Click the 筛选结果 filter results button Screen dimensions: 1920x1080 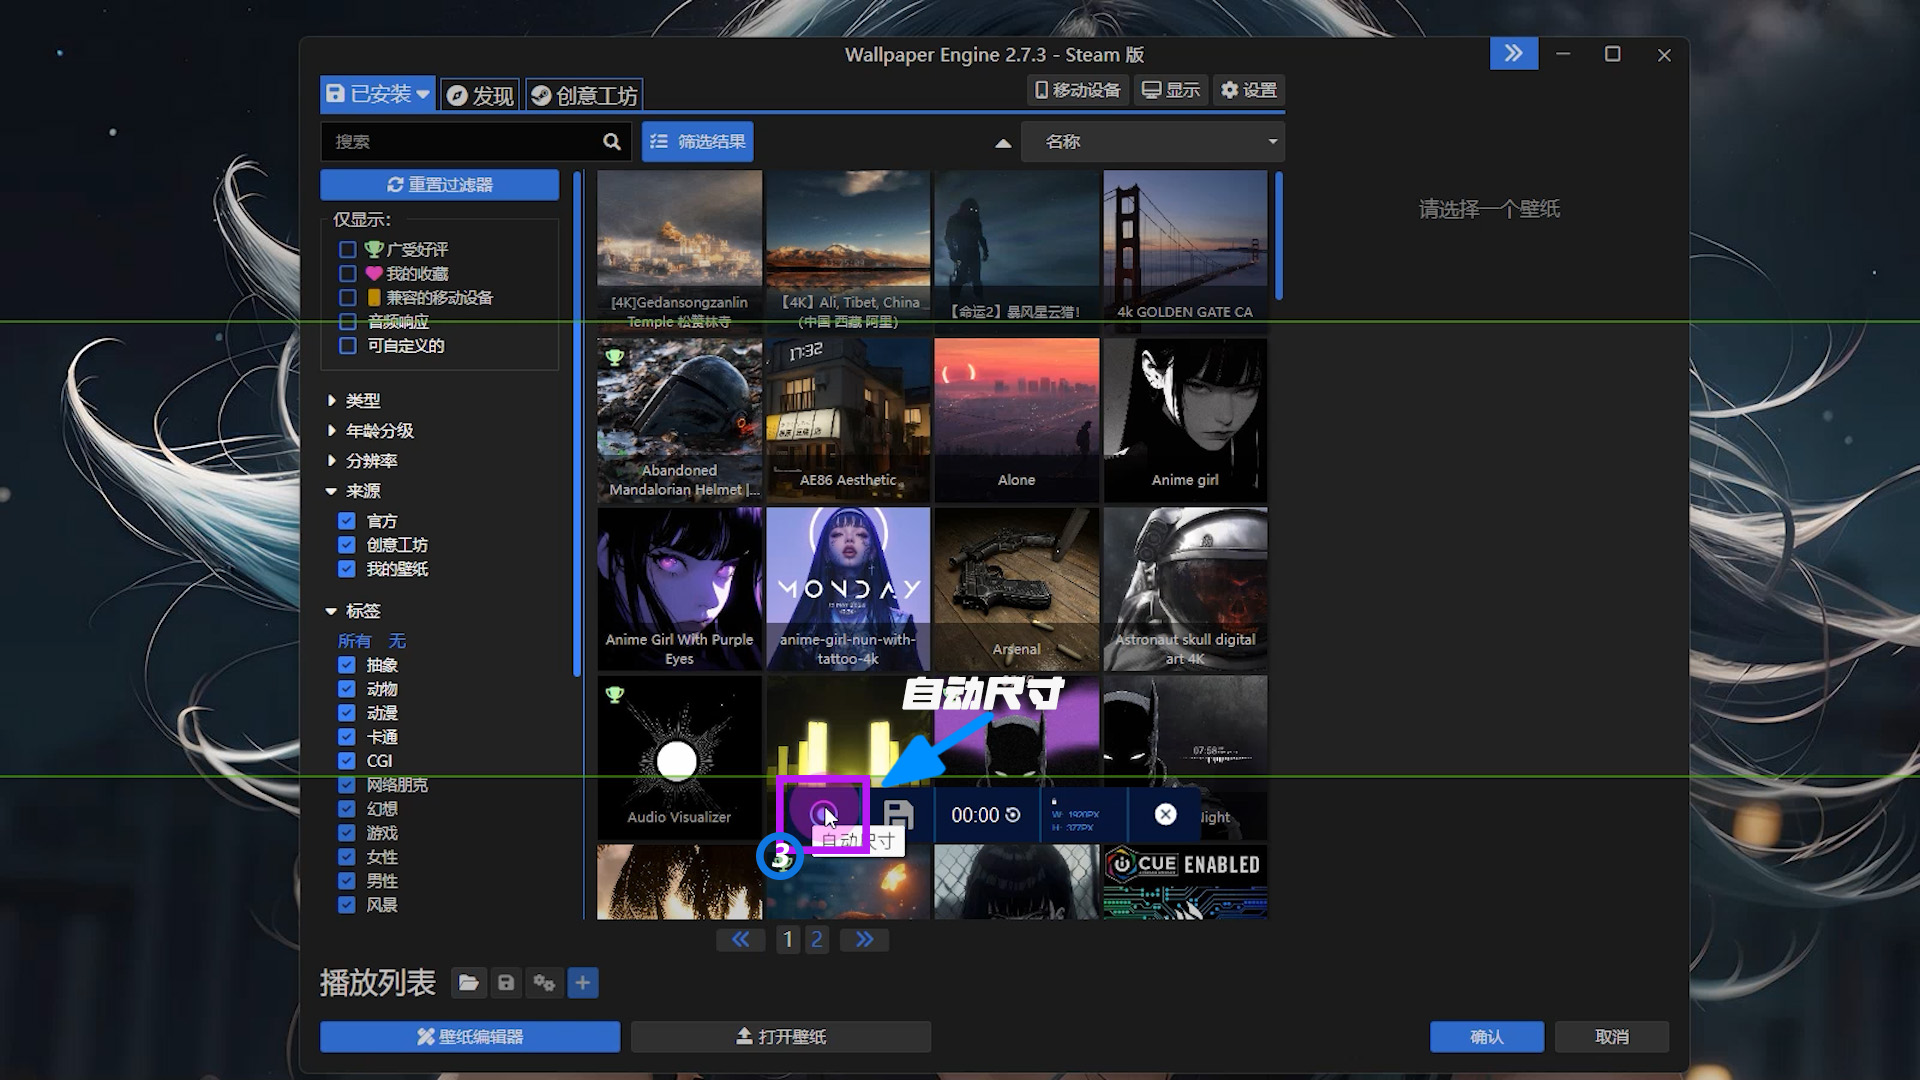(x=697, y=142)
